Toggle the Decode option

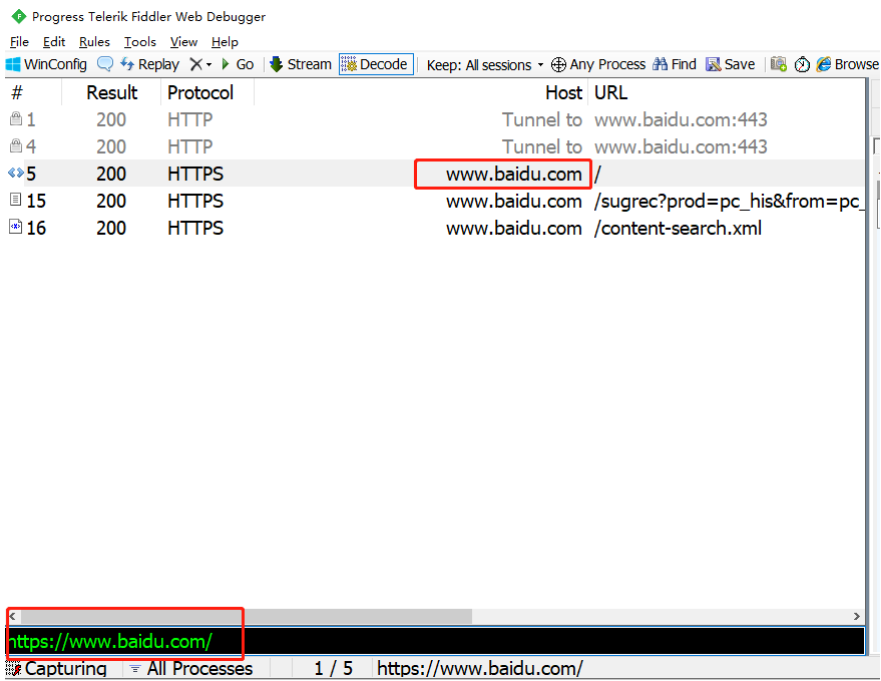(376, 65)
